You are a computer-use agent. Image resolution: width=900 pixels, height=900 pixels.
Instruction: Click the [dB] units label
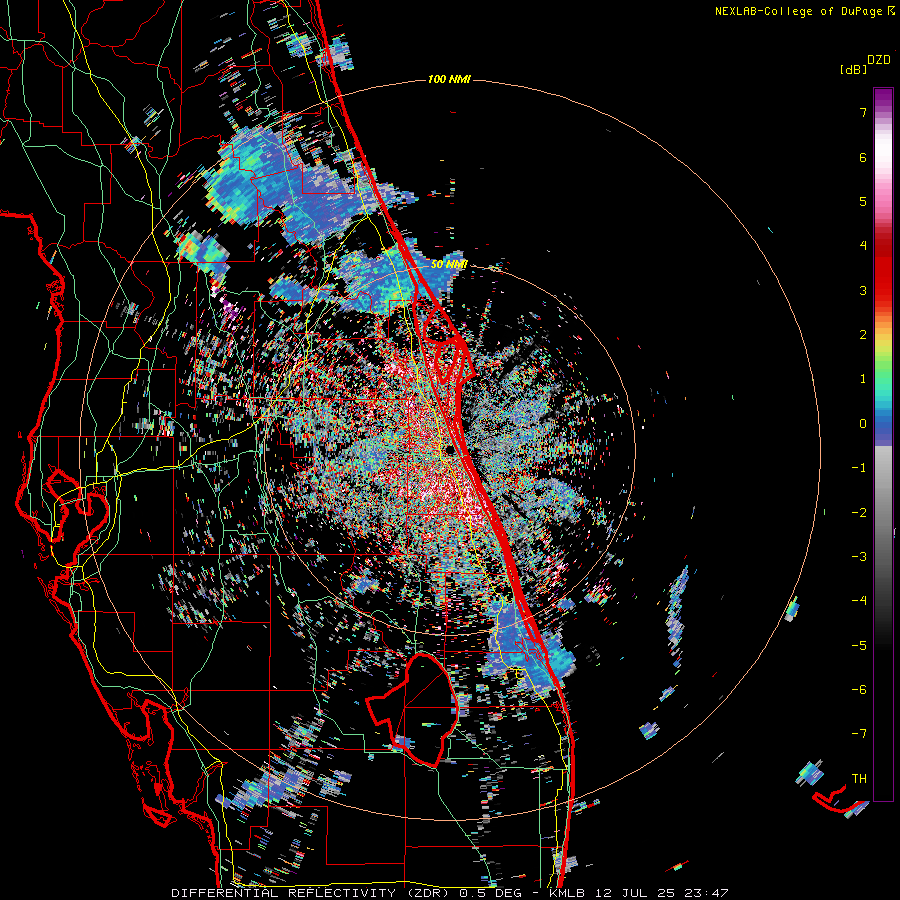point(852,70)
